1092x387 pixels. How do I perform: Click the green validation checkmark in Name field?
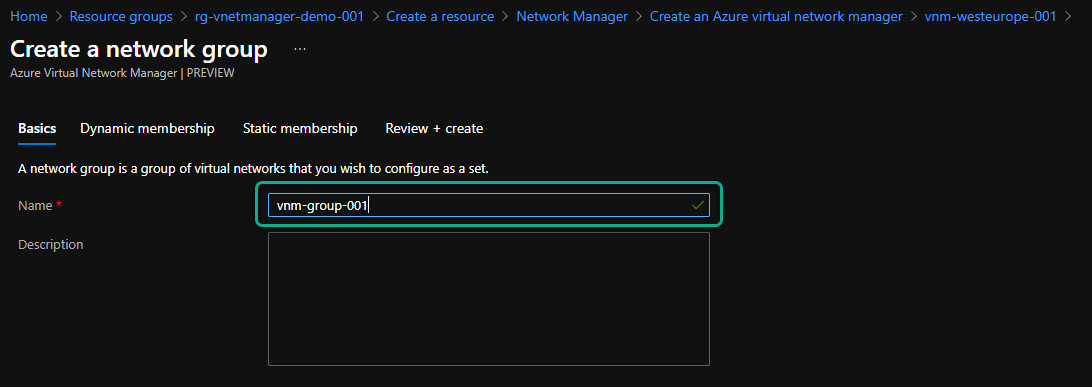[x=697, y=205]
